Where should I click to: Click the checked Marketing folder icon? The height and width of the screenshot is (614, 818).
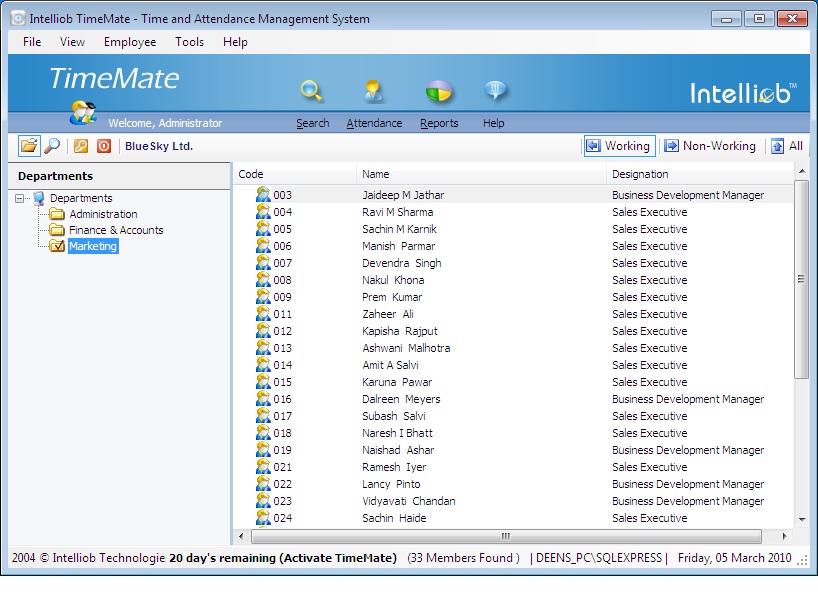point(57,246)
